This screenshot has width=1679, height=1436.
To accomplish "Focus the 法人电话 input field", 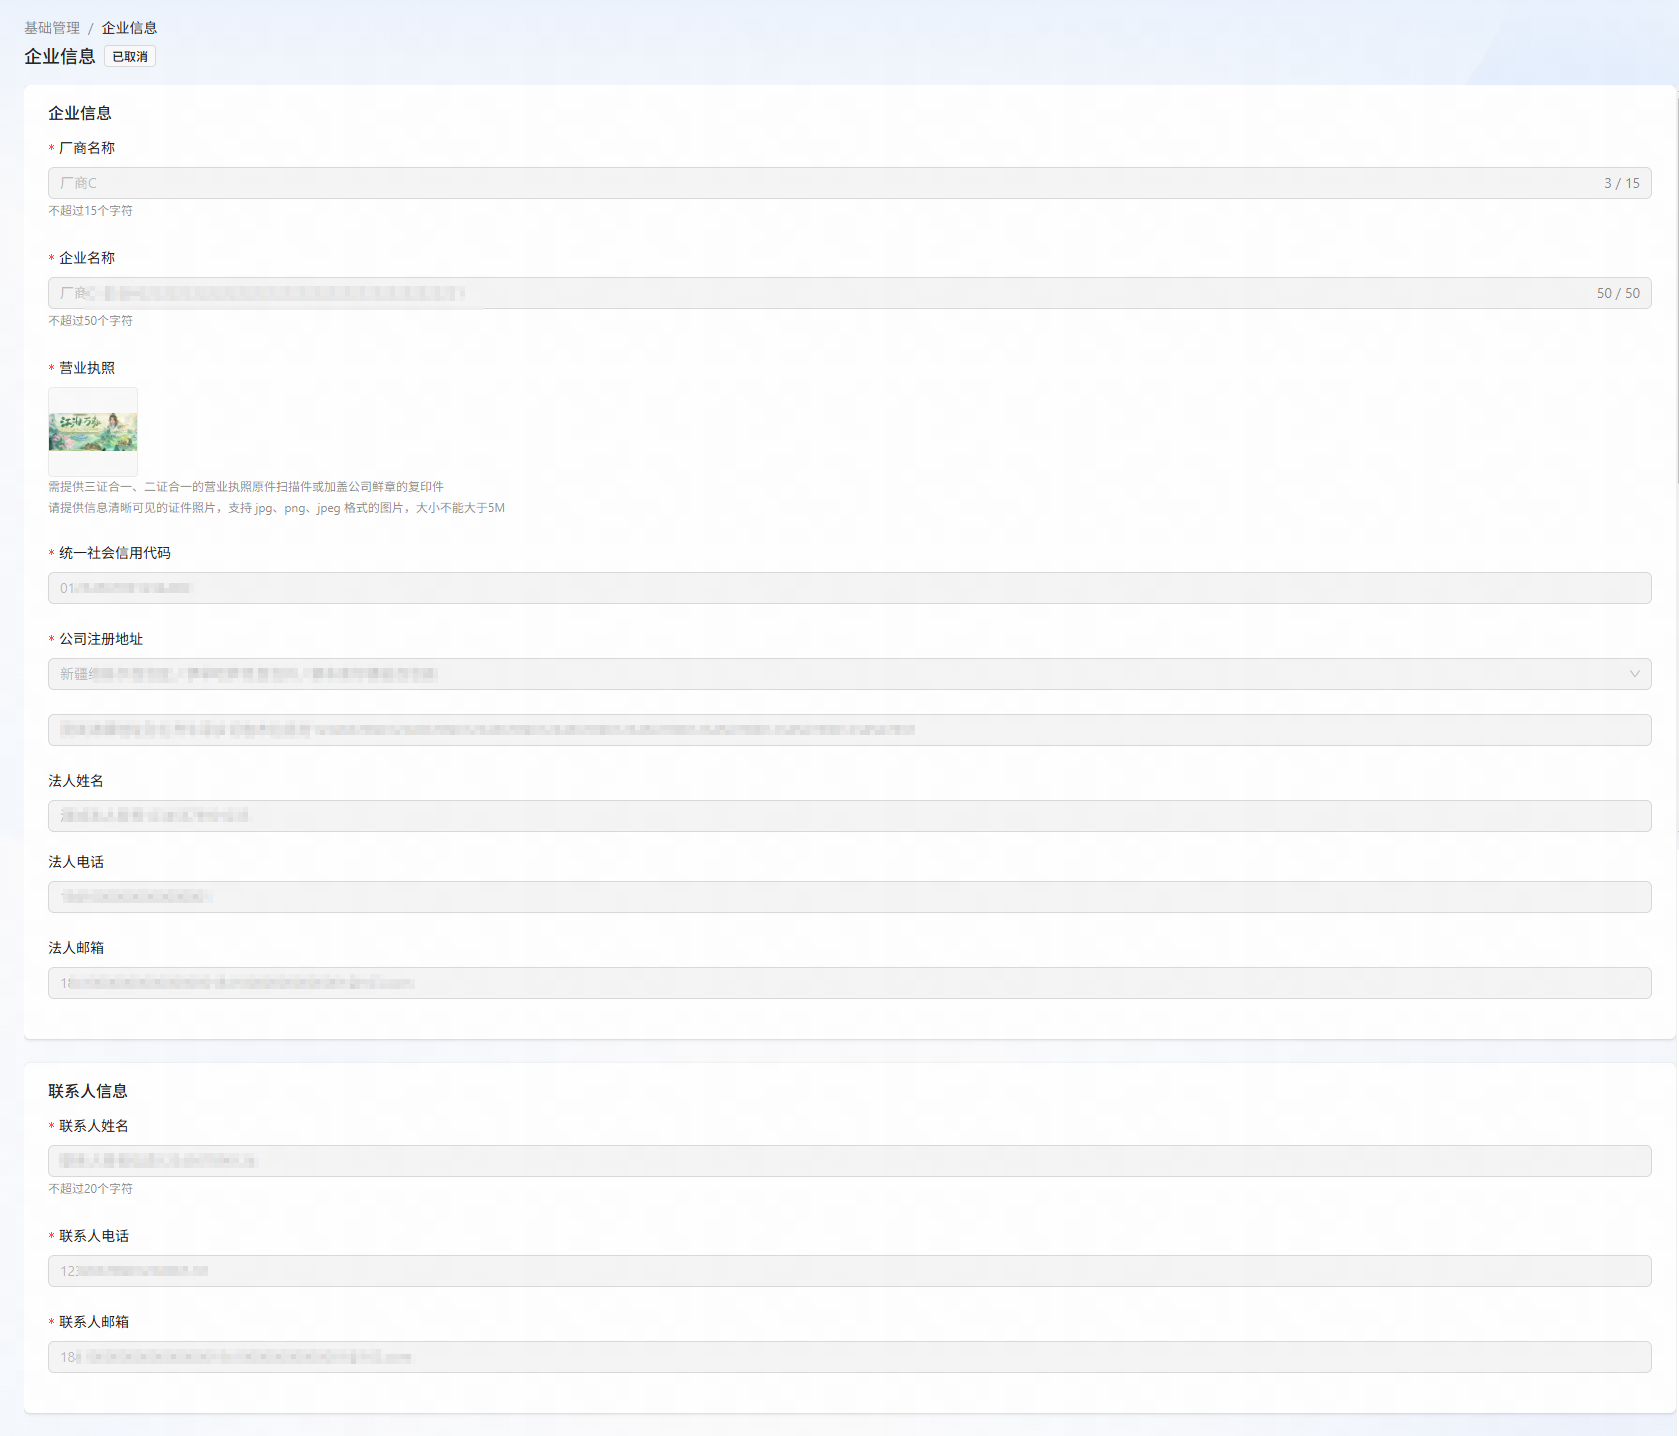I will [x=849, y=897].
